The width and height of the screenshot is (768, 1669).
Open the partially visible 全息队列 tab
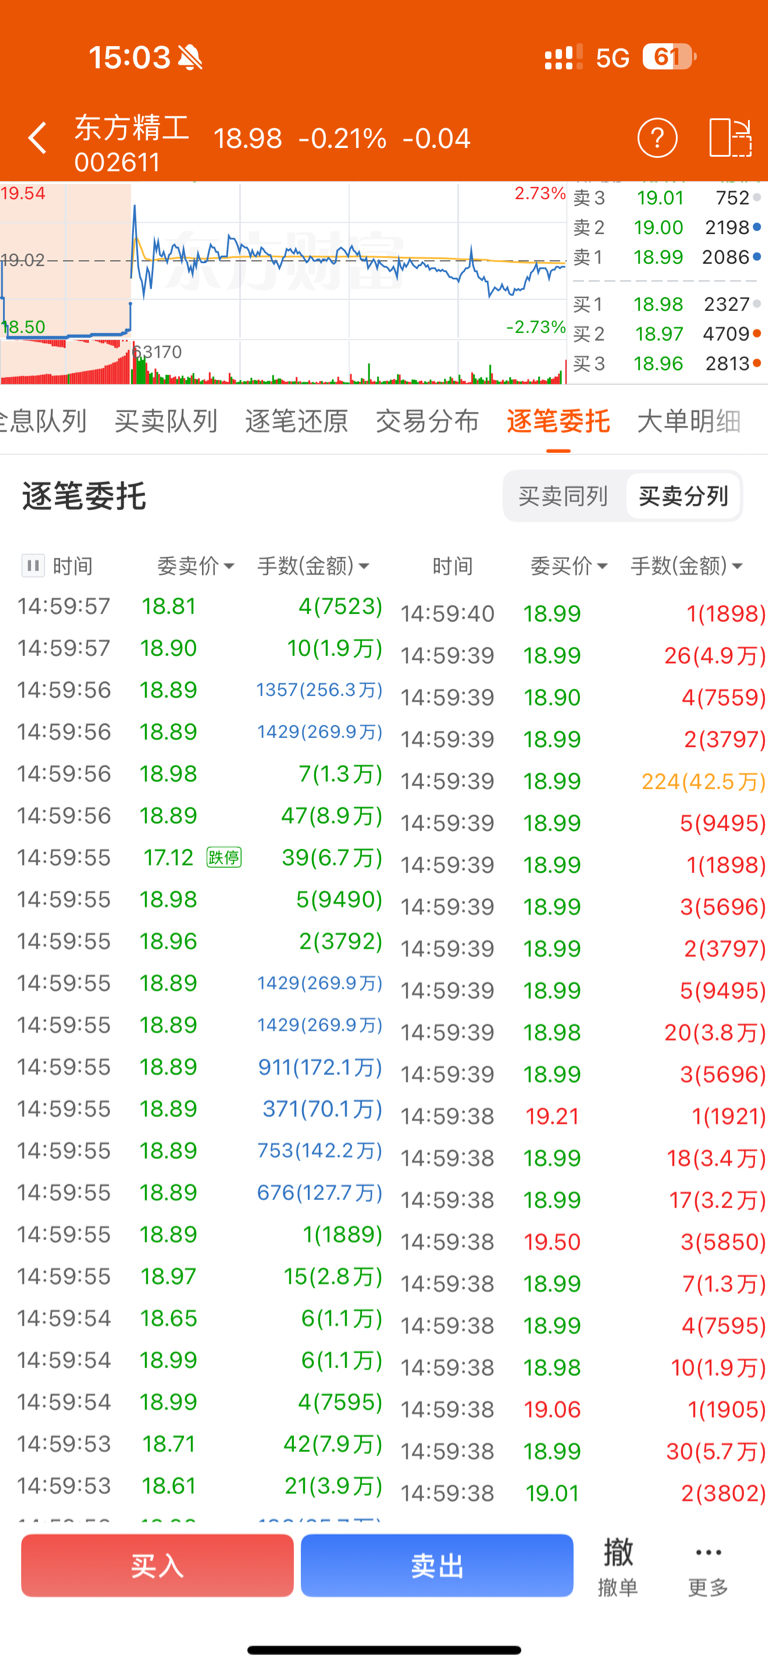(x=43, y=421)
